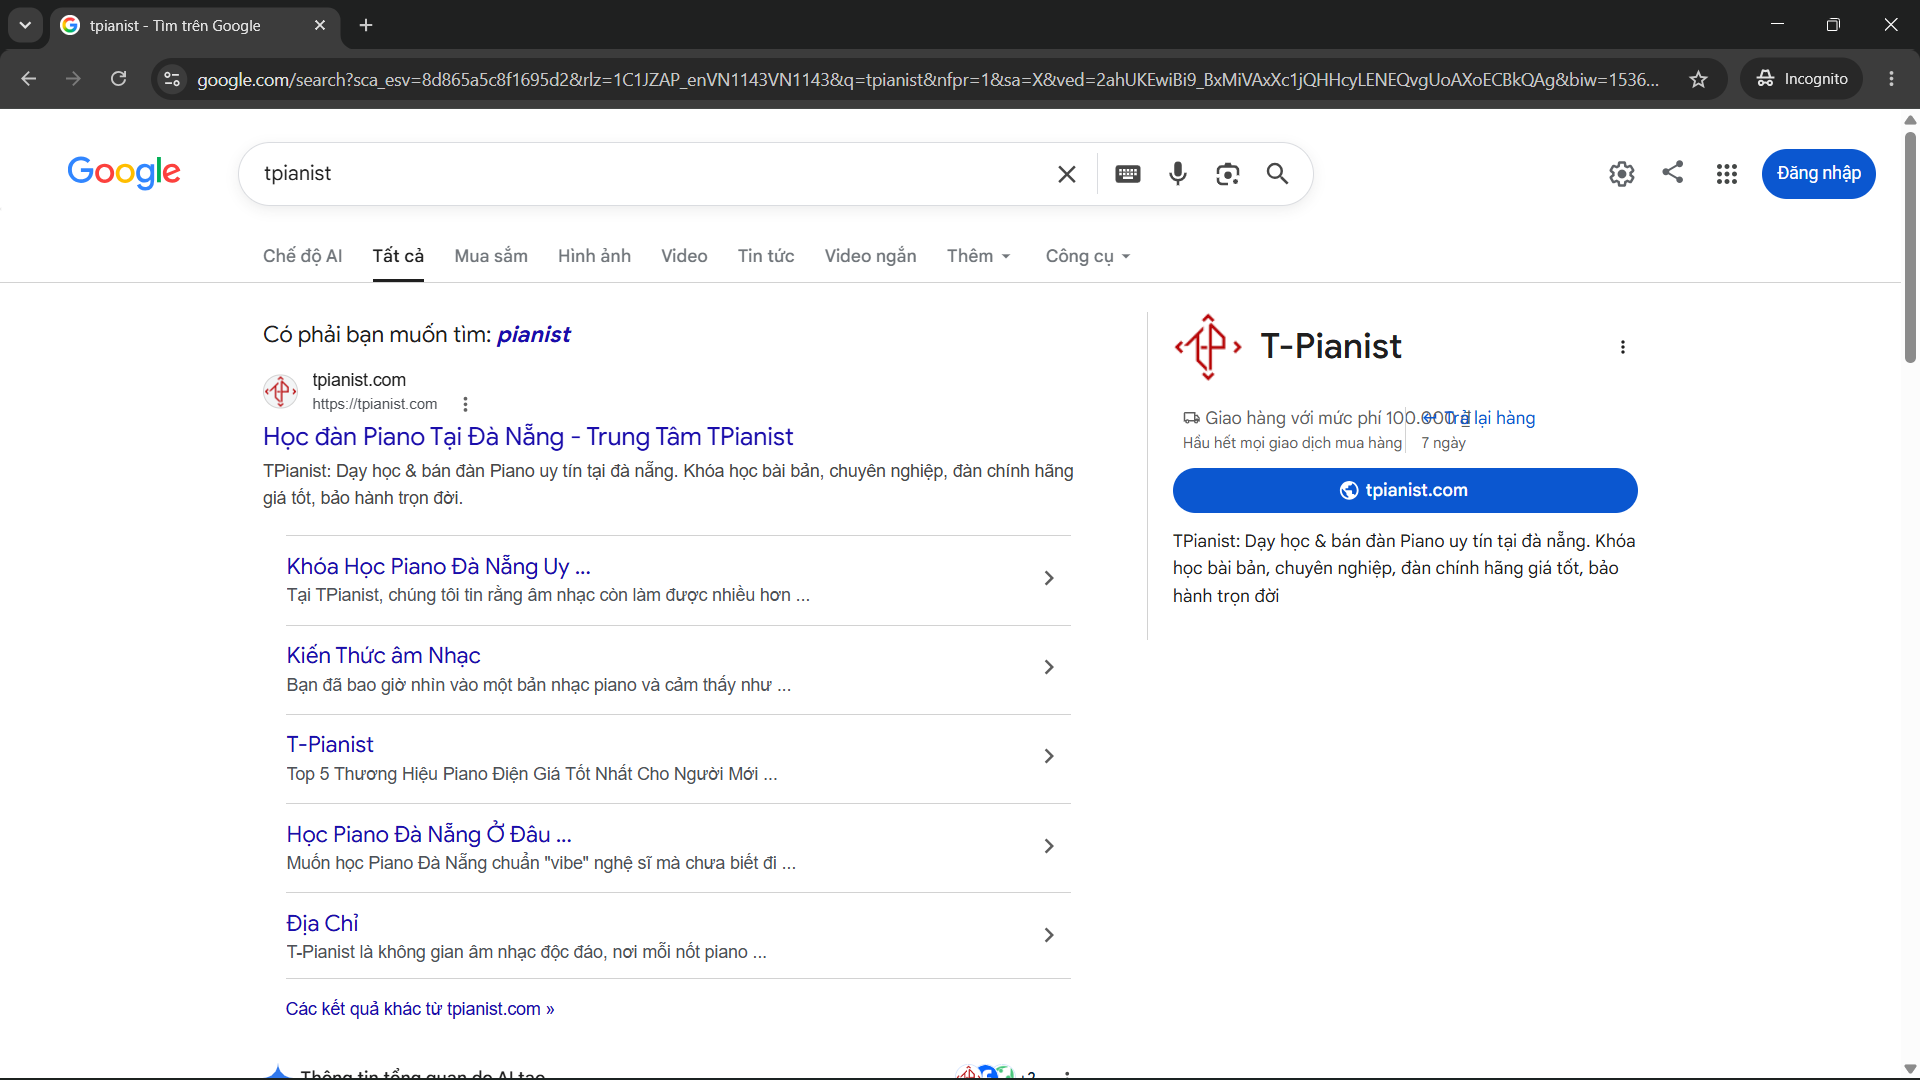Expand Kiến Thức âm Nhạc sitelink chevron
1920x1080 pixels.
coord(1049,667)
